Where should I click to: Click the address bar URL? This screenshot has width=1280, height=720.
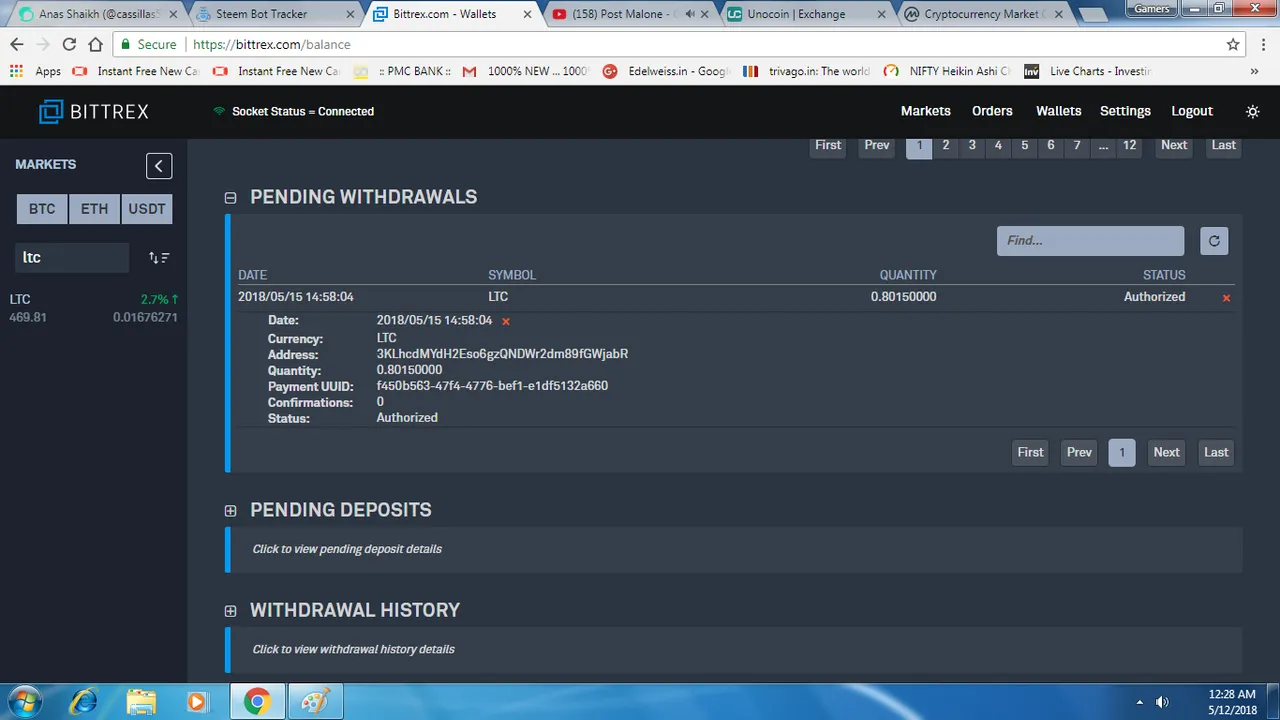[272, 45]
